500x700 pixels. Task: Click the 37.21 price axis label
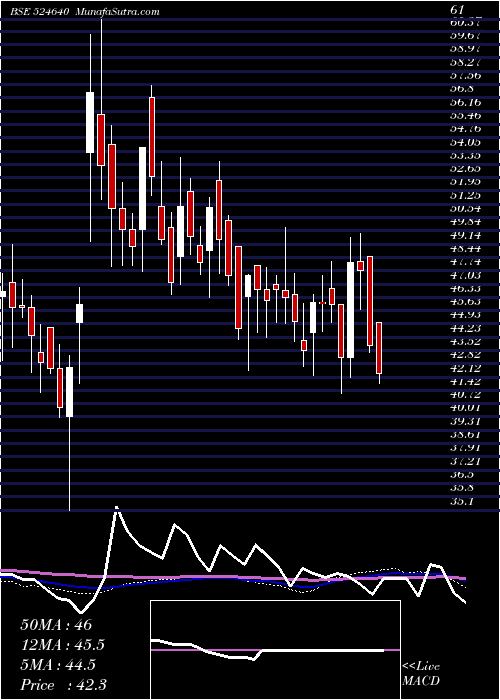tap(466, 461)
